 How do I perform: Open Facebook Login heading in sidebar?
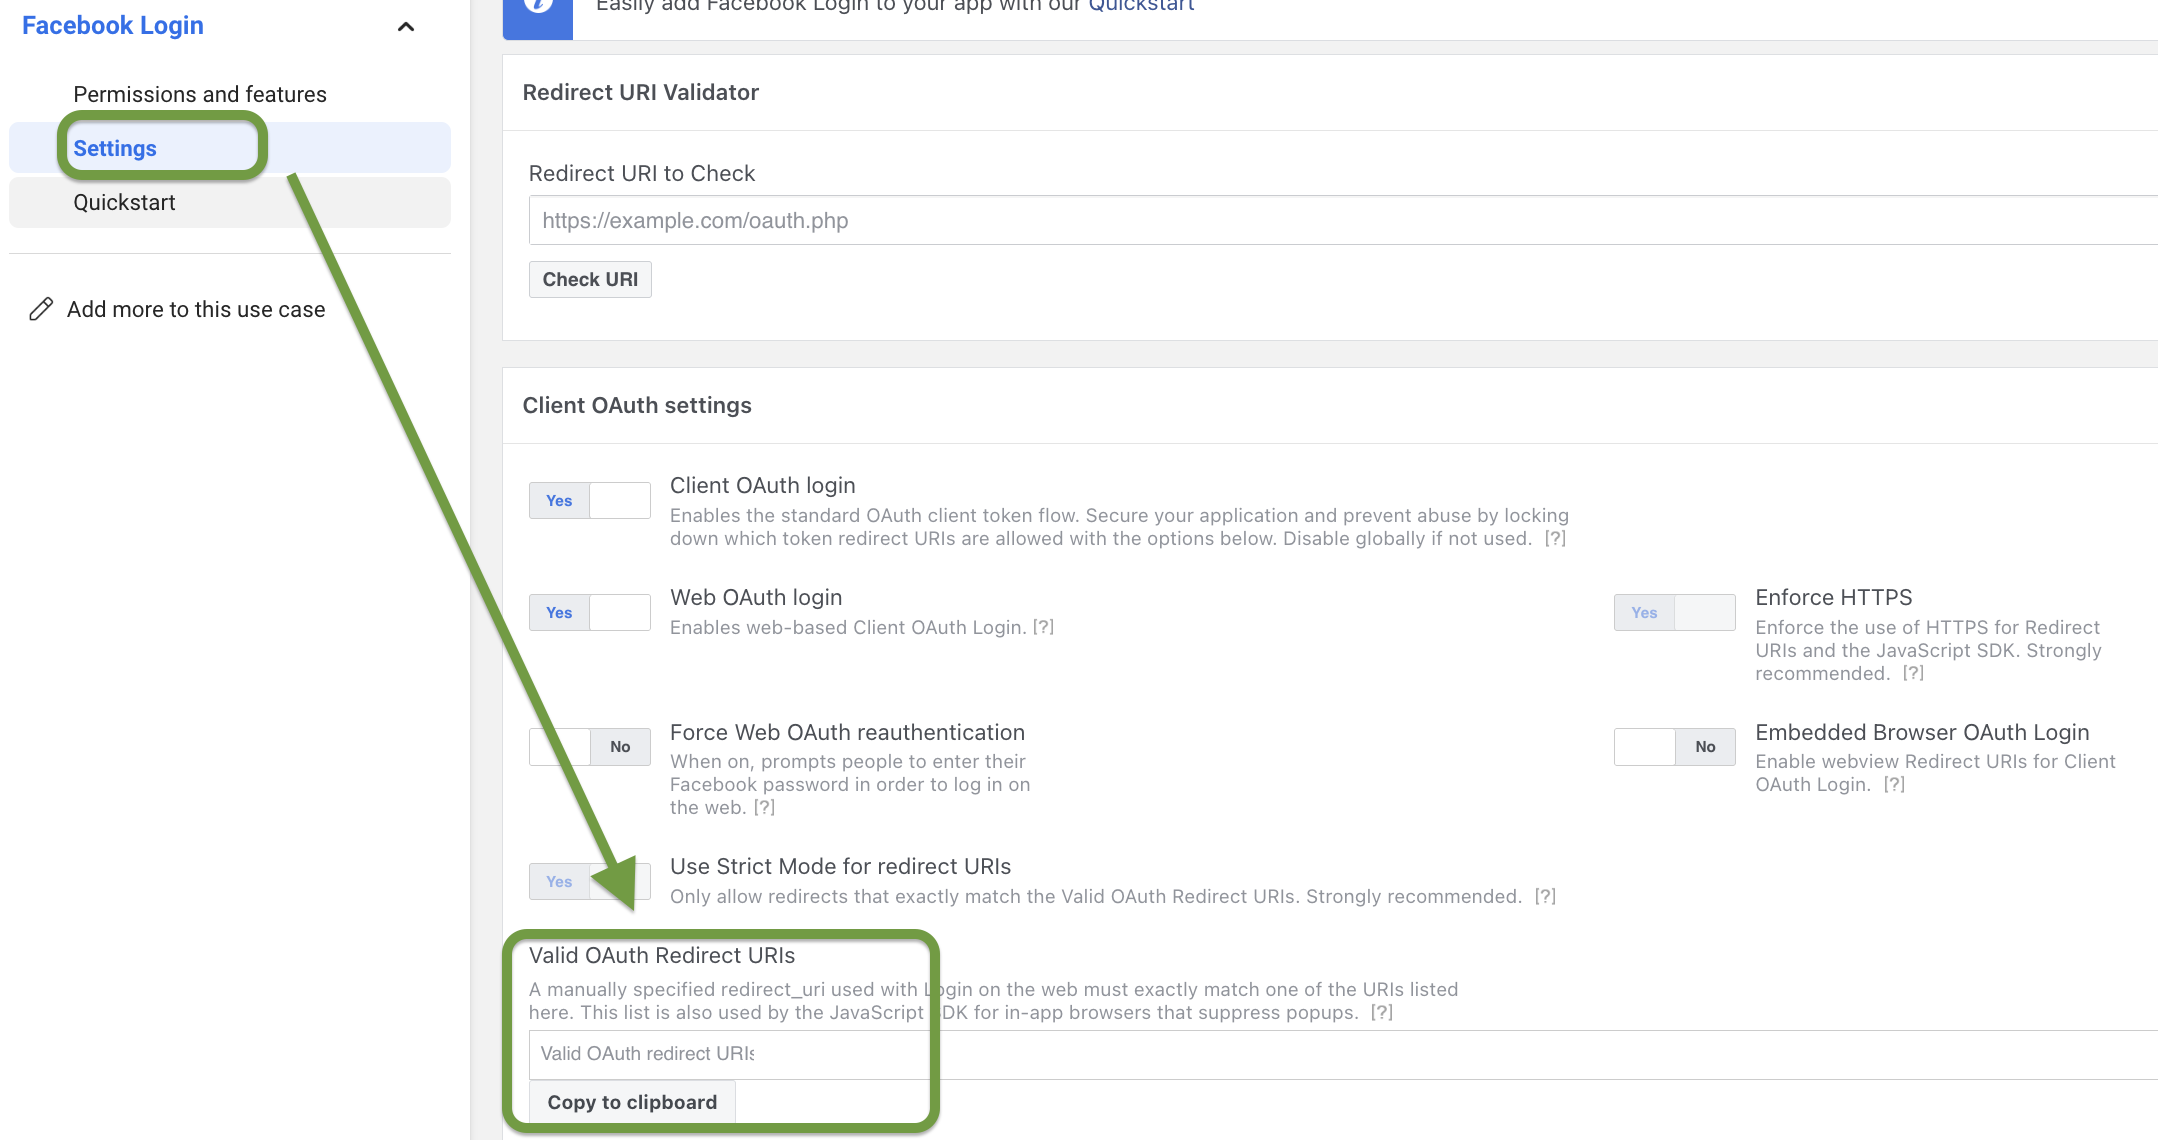113,25
